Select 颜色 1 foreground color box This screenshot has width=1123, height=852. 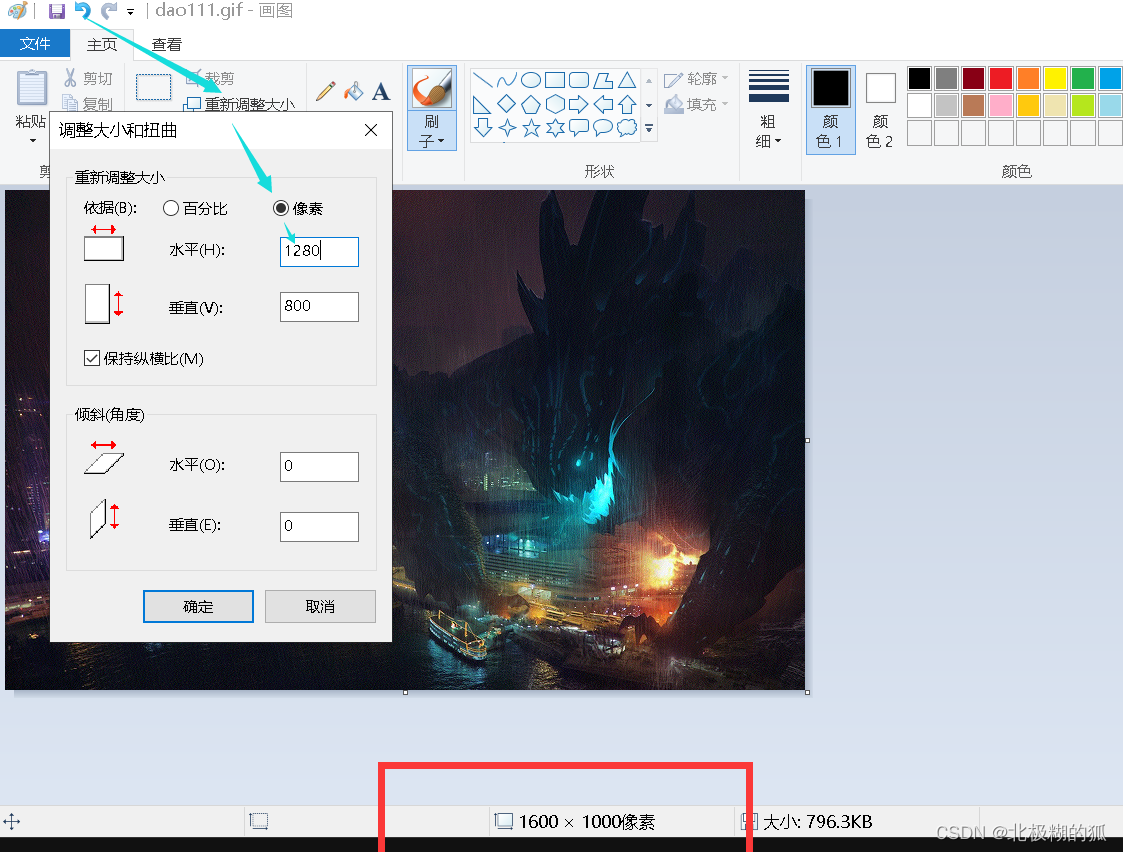[x=831, y=110]
